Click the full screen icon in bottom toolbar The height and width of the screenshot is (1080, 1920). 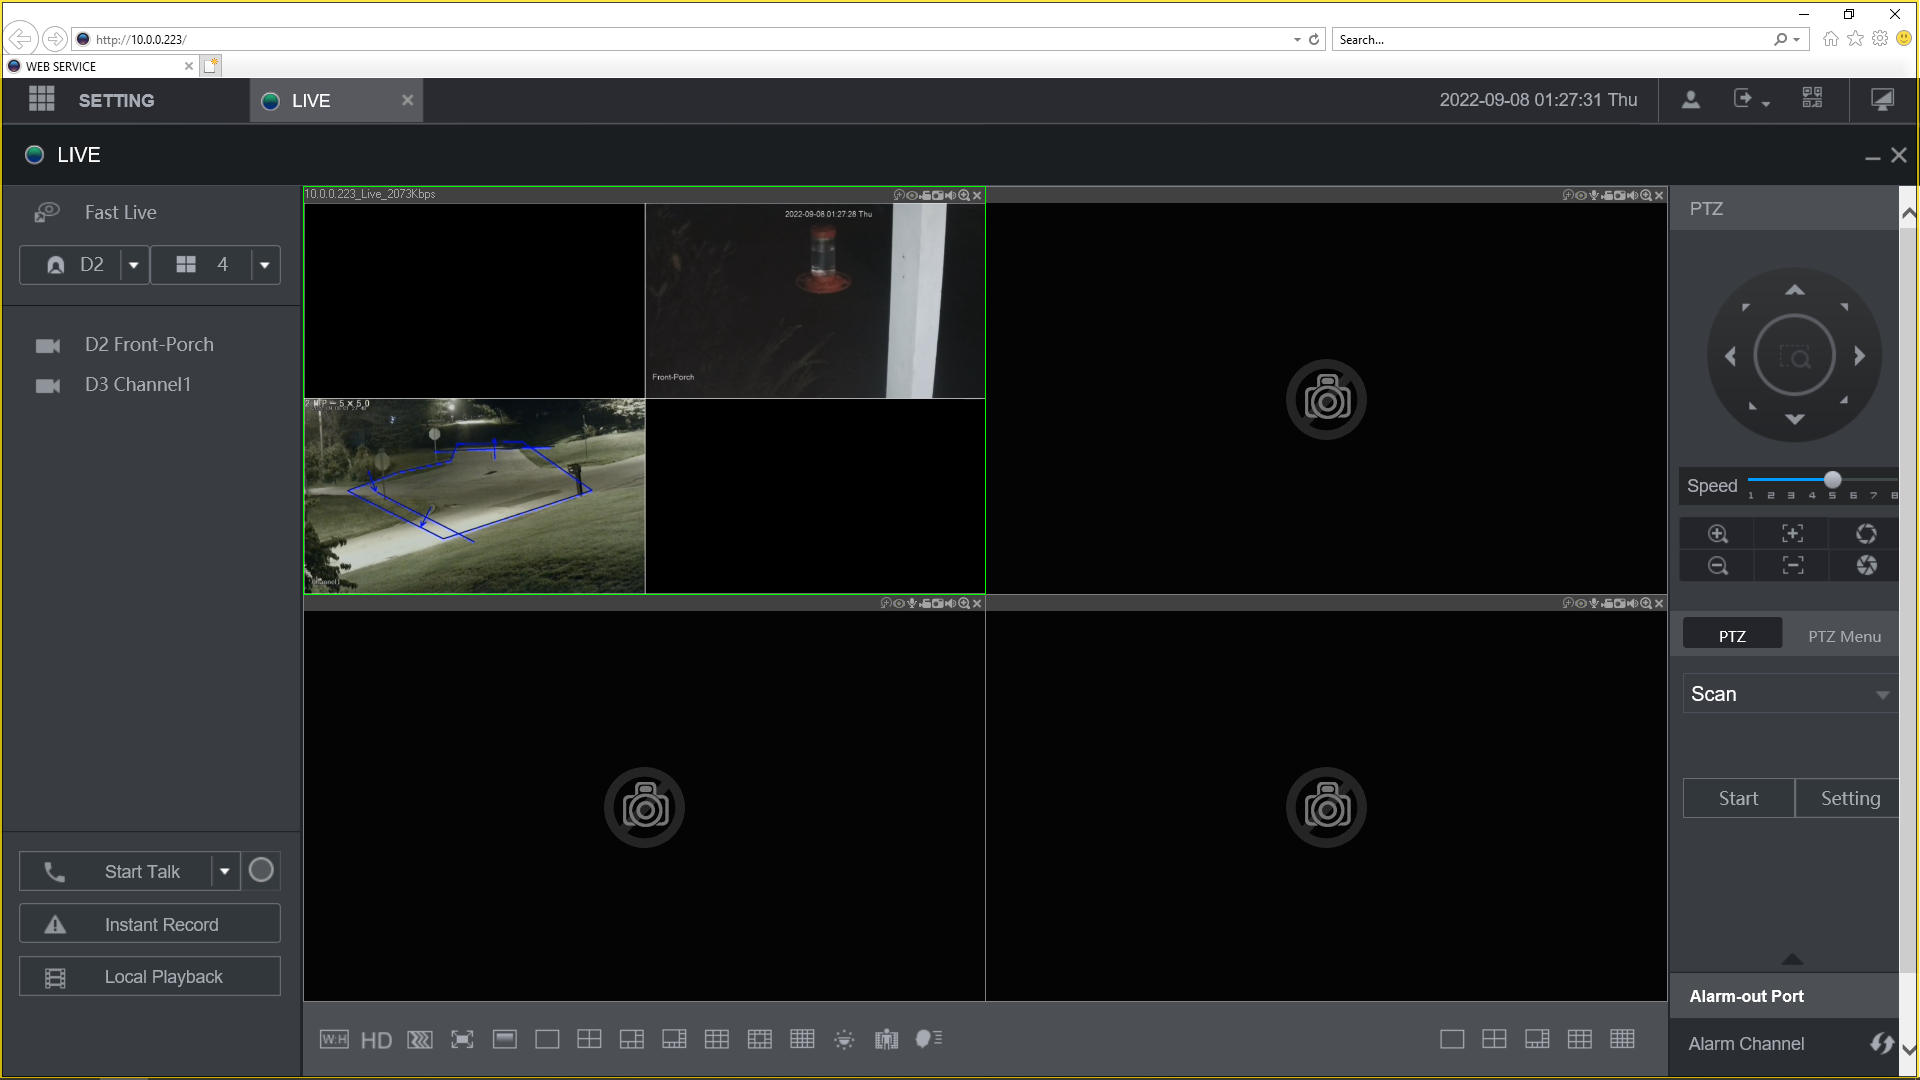point(462,1040)
